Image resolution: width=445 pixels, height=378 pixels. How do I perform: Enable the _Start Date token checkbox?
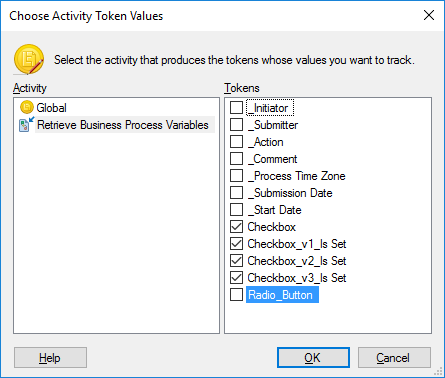236,210
